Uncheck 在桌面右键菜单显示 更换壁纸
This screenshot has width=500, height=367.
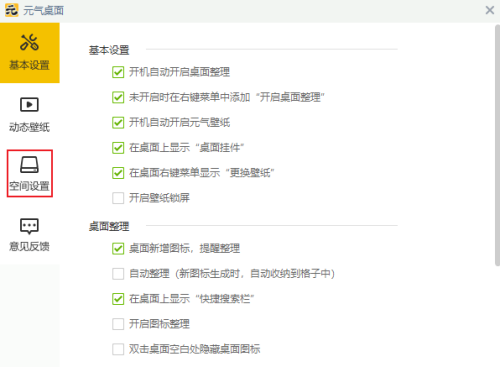[x=118, y=173]
